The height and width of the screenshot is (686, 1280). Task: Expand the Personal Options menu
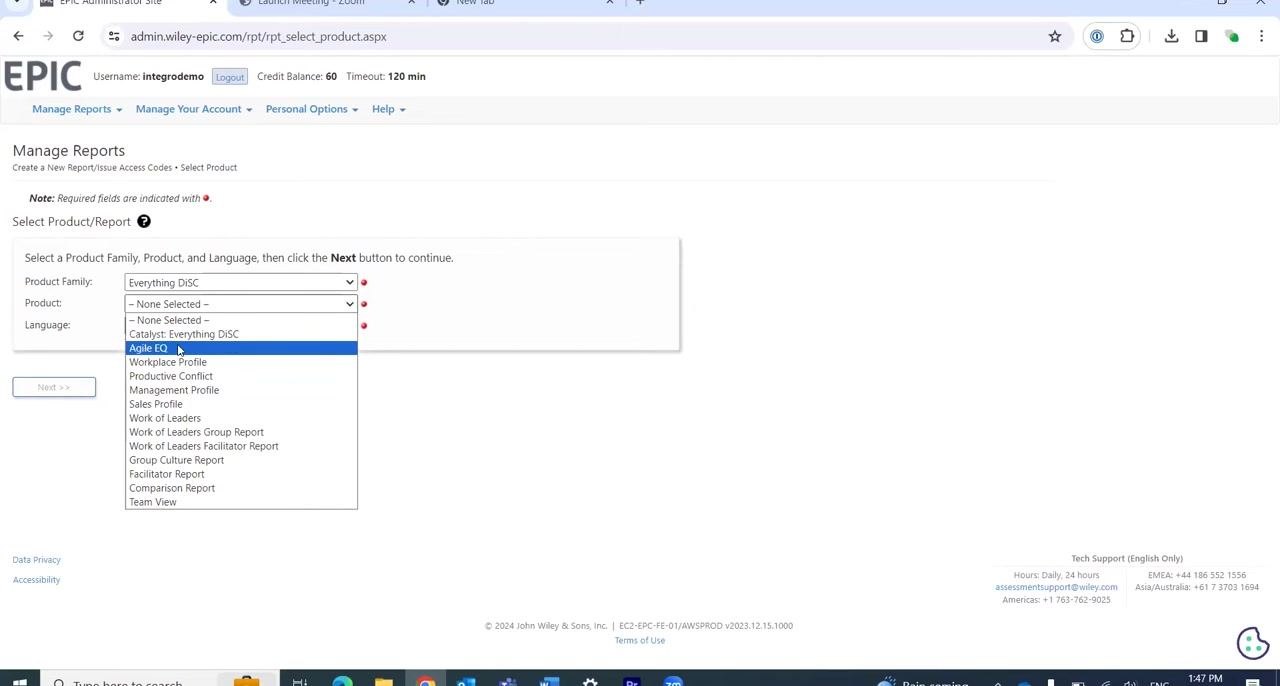point(312,109)
